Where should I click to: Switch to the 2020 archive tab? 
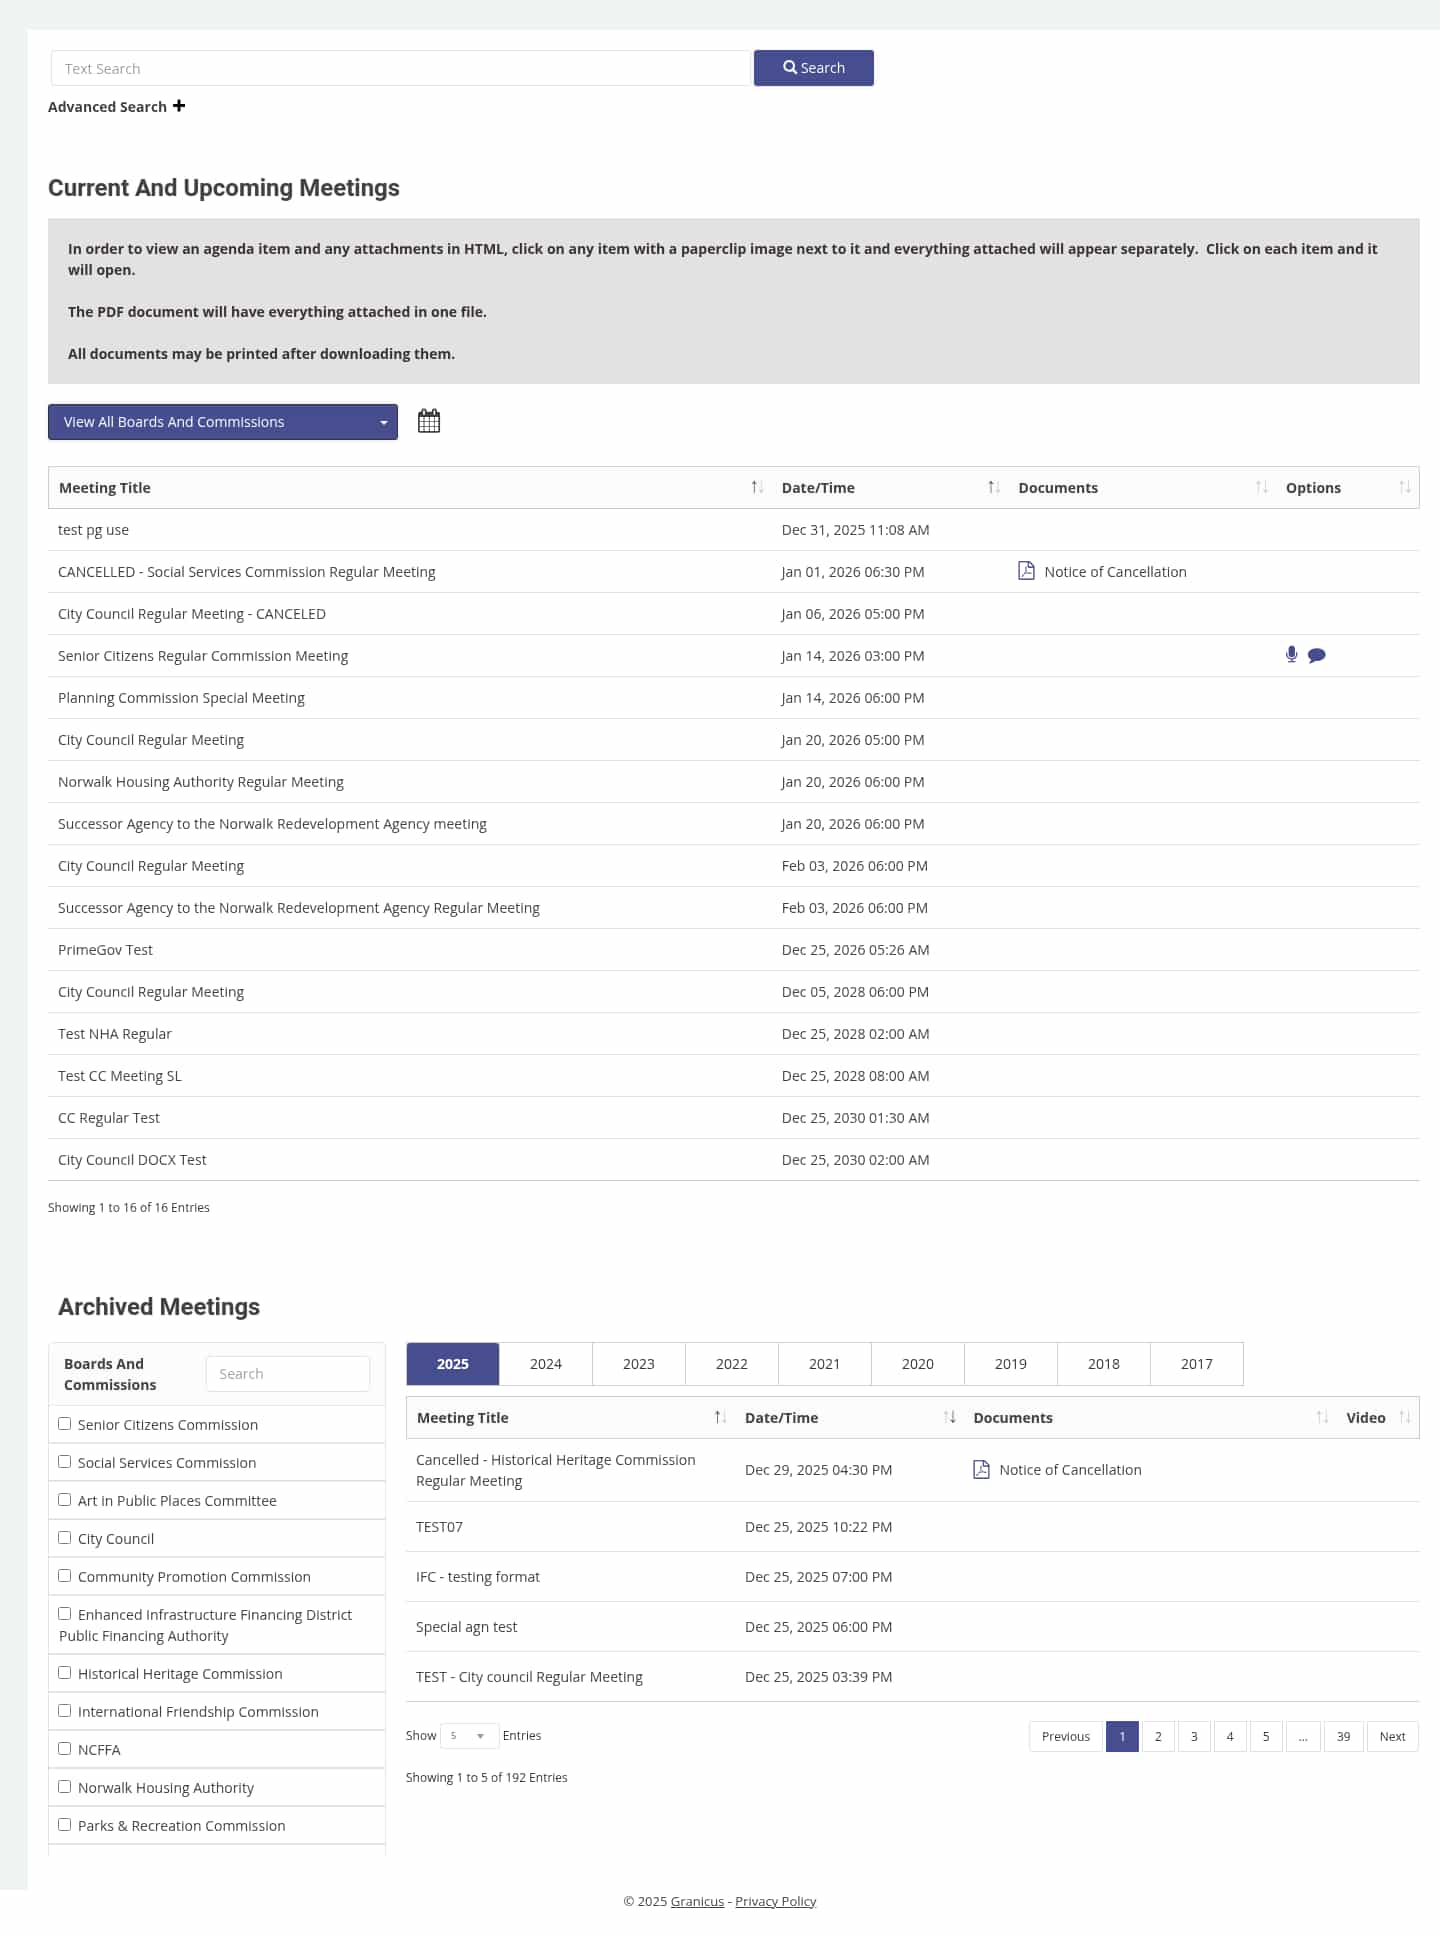[x=918, y=1364]
